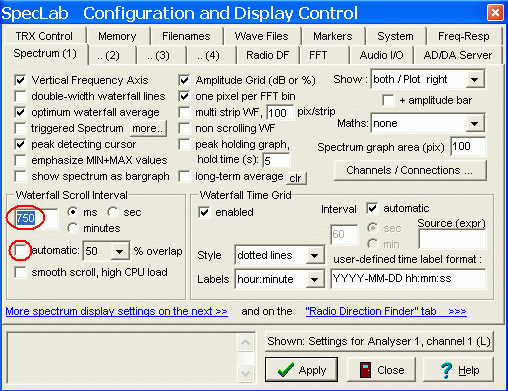Click user-defined time label format field
Viewport: 508px width, 391px height.
(x=408, y=279)
